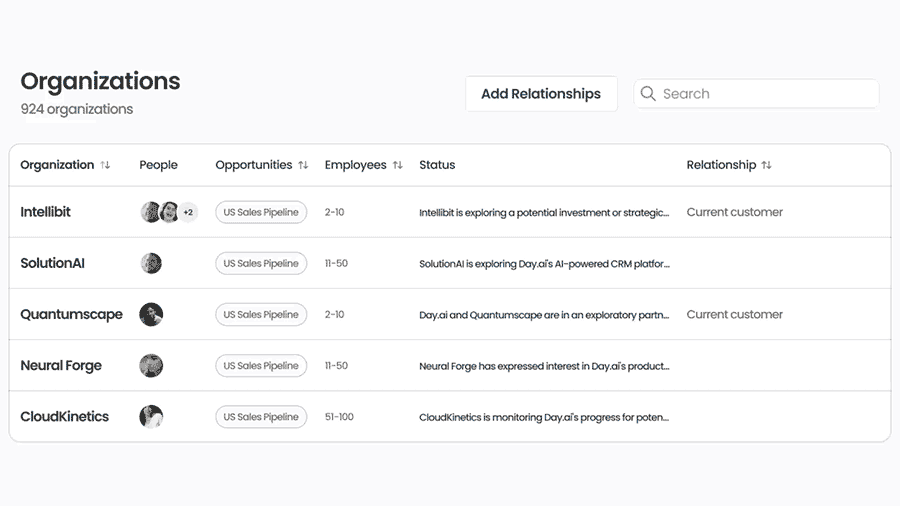The image size is (900, 506).
Task: Sort by Organization column arrows
Action: [105, 165]
